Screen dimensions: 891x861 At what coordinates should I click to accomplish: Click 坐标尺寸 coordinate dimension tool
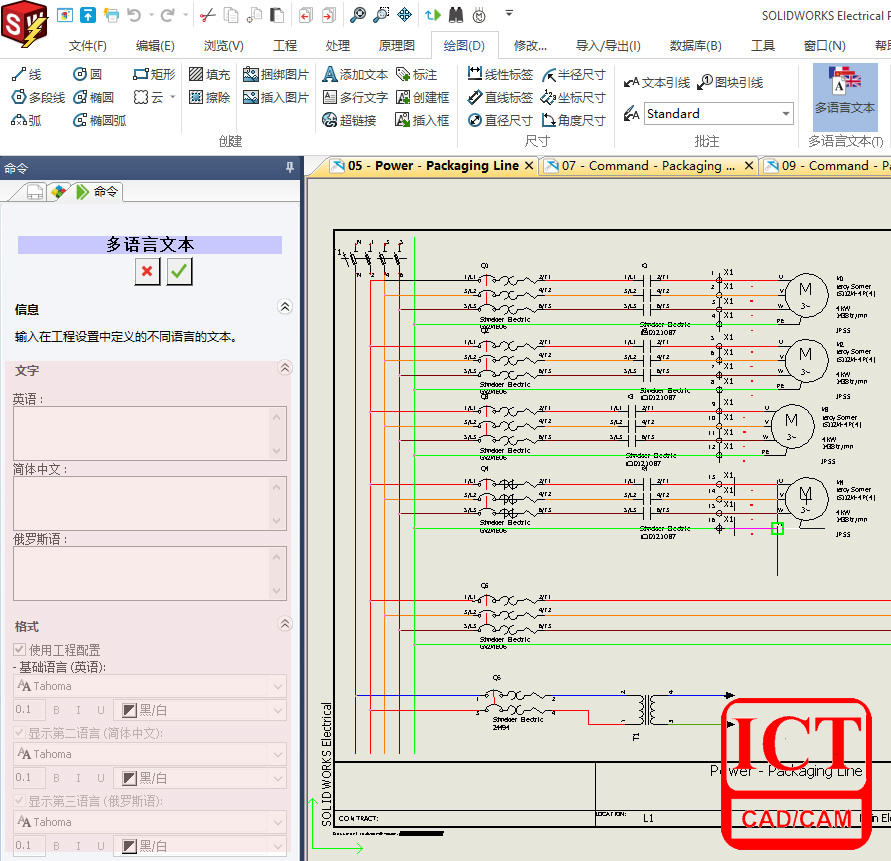(x=573, y=97)
